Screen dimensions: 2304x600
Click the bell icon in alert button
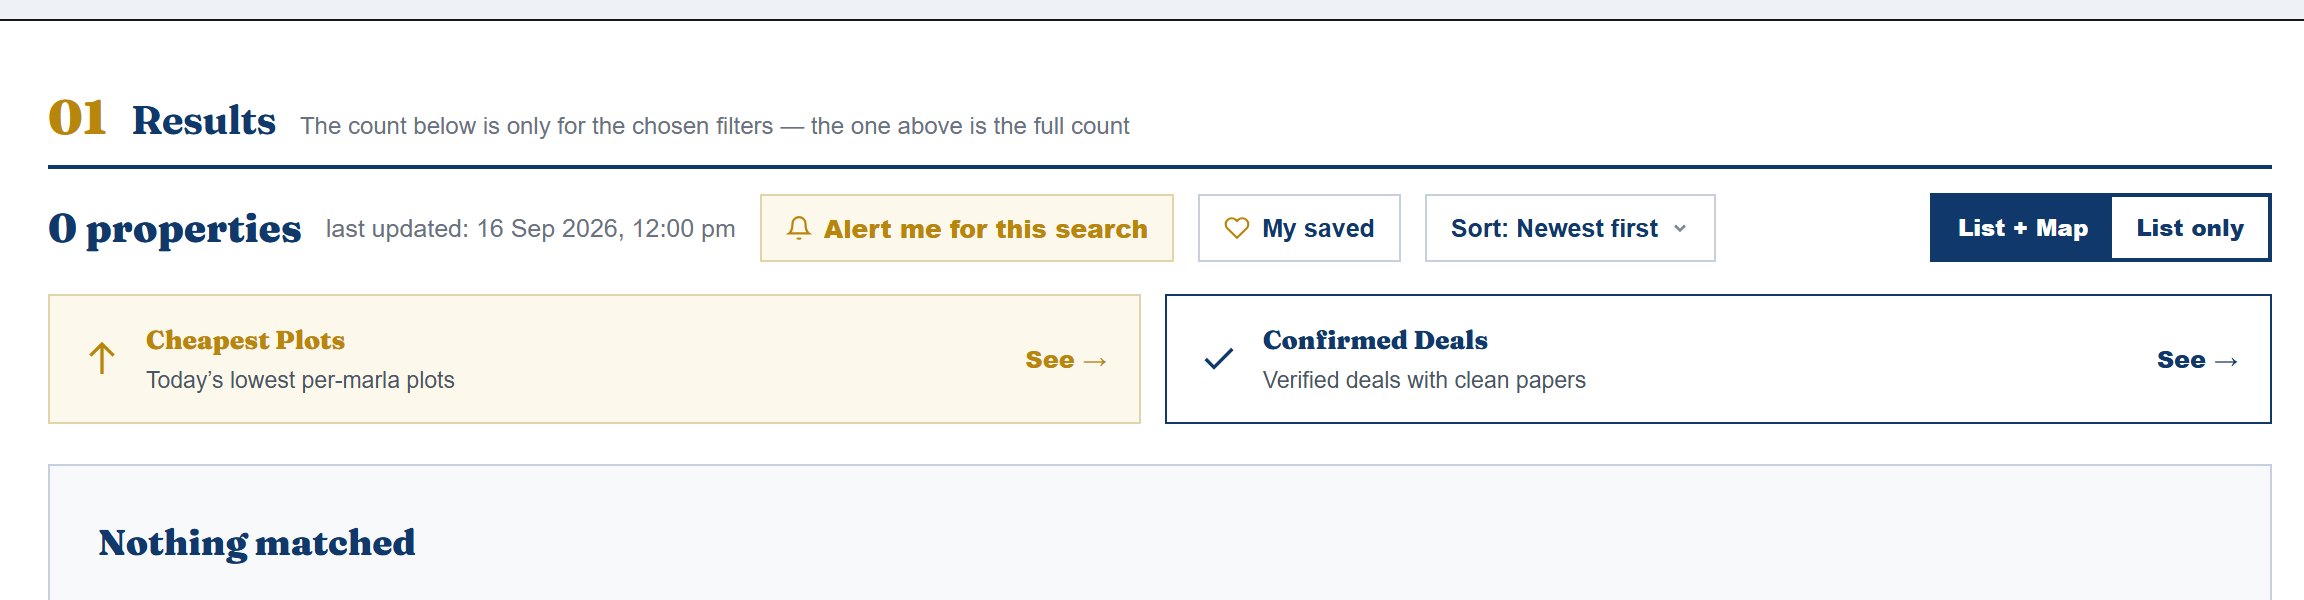pos(798,228)
